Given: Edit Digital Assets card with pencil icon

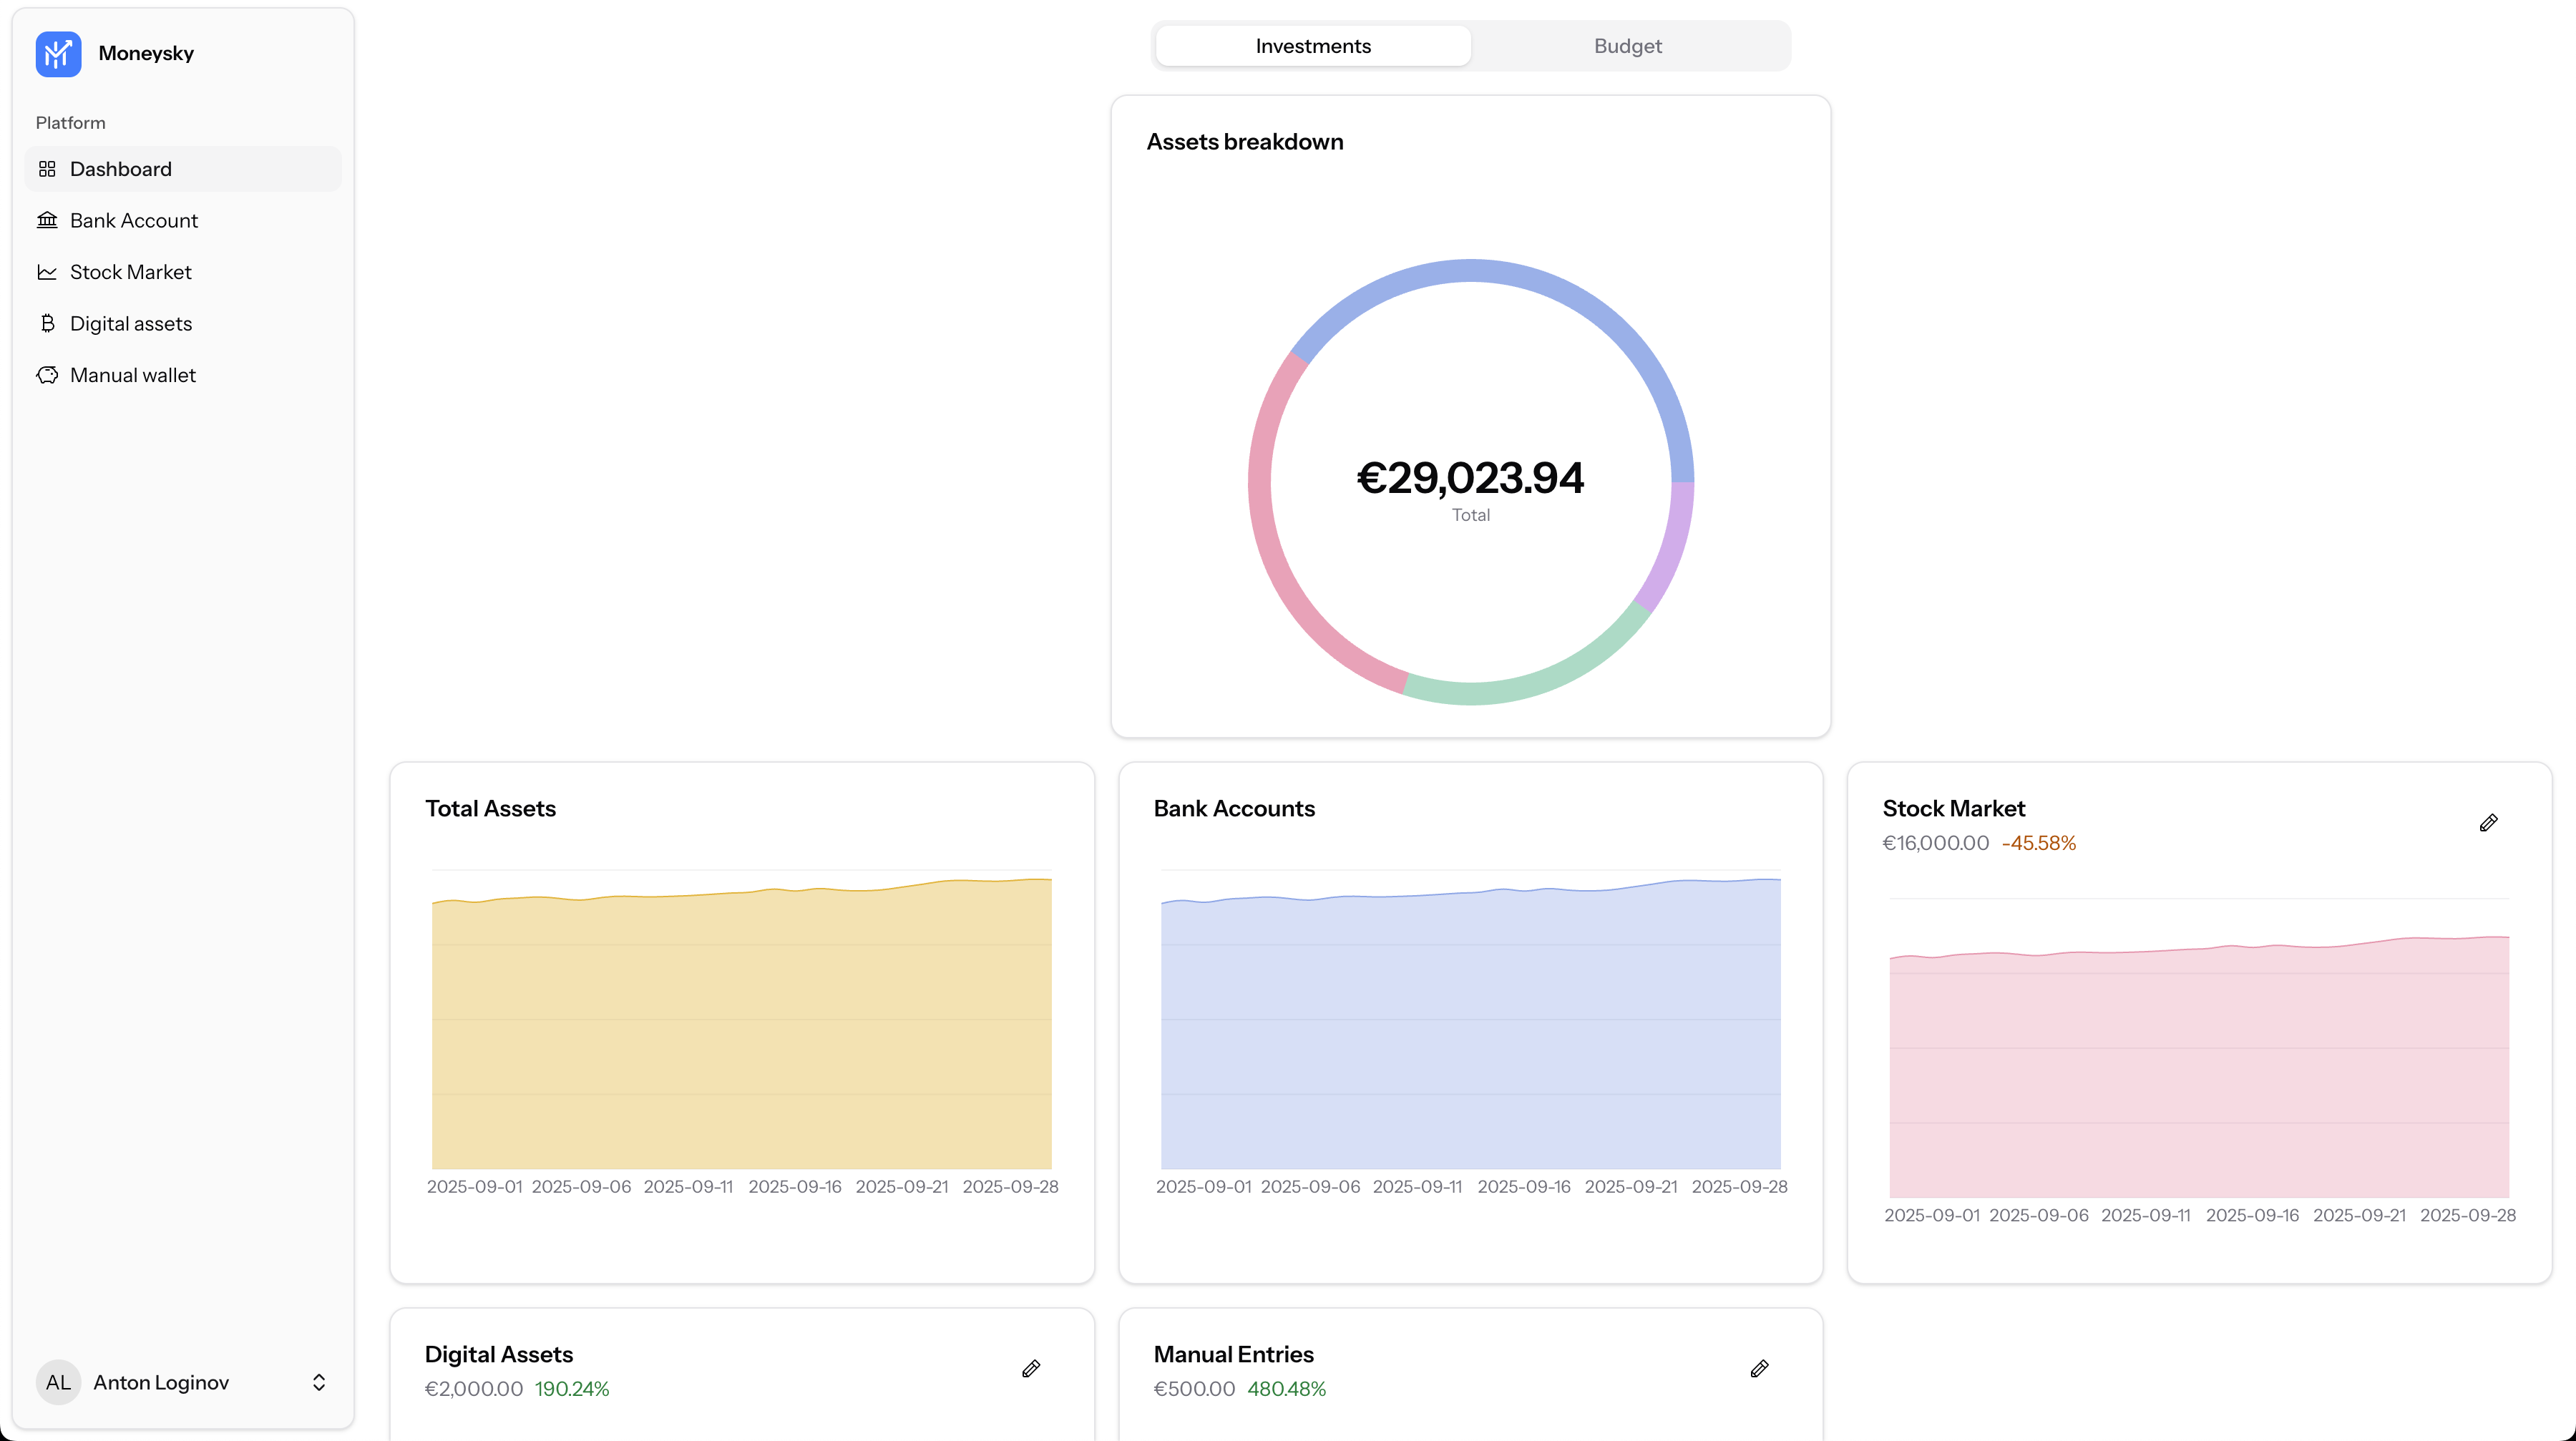Looking at the screenshot, I should [1031, 1369].
